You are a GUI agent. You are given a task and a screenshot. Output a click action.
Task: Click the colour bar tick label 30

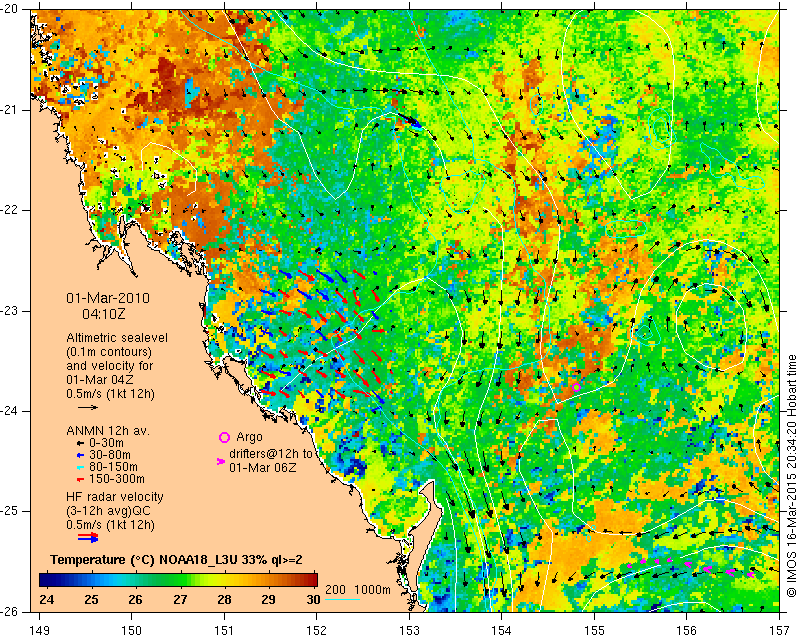click(313, 599)
